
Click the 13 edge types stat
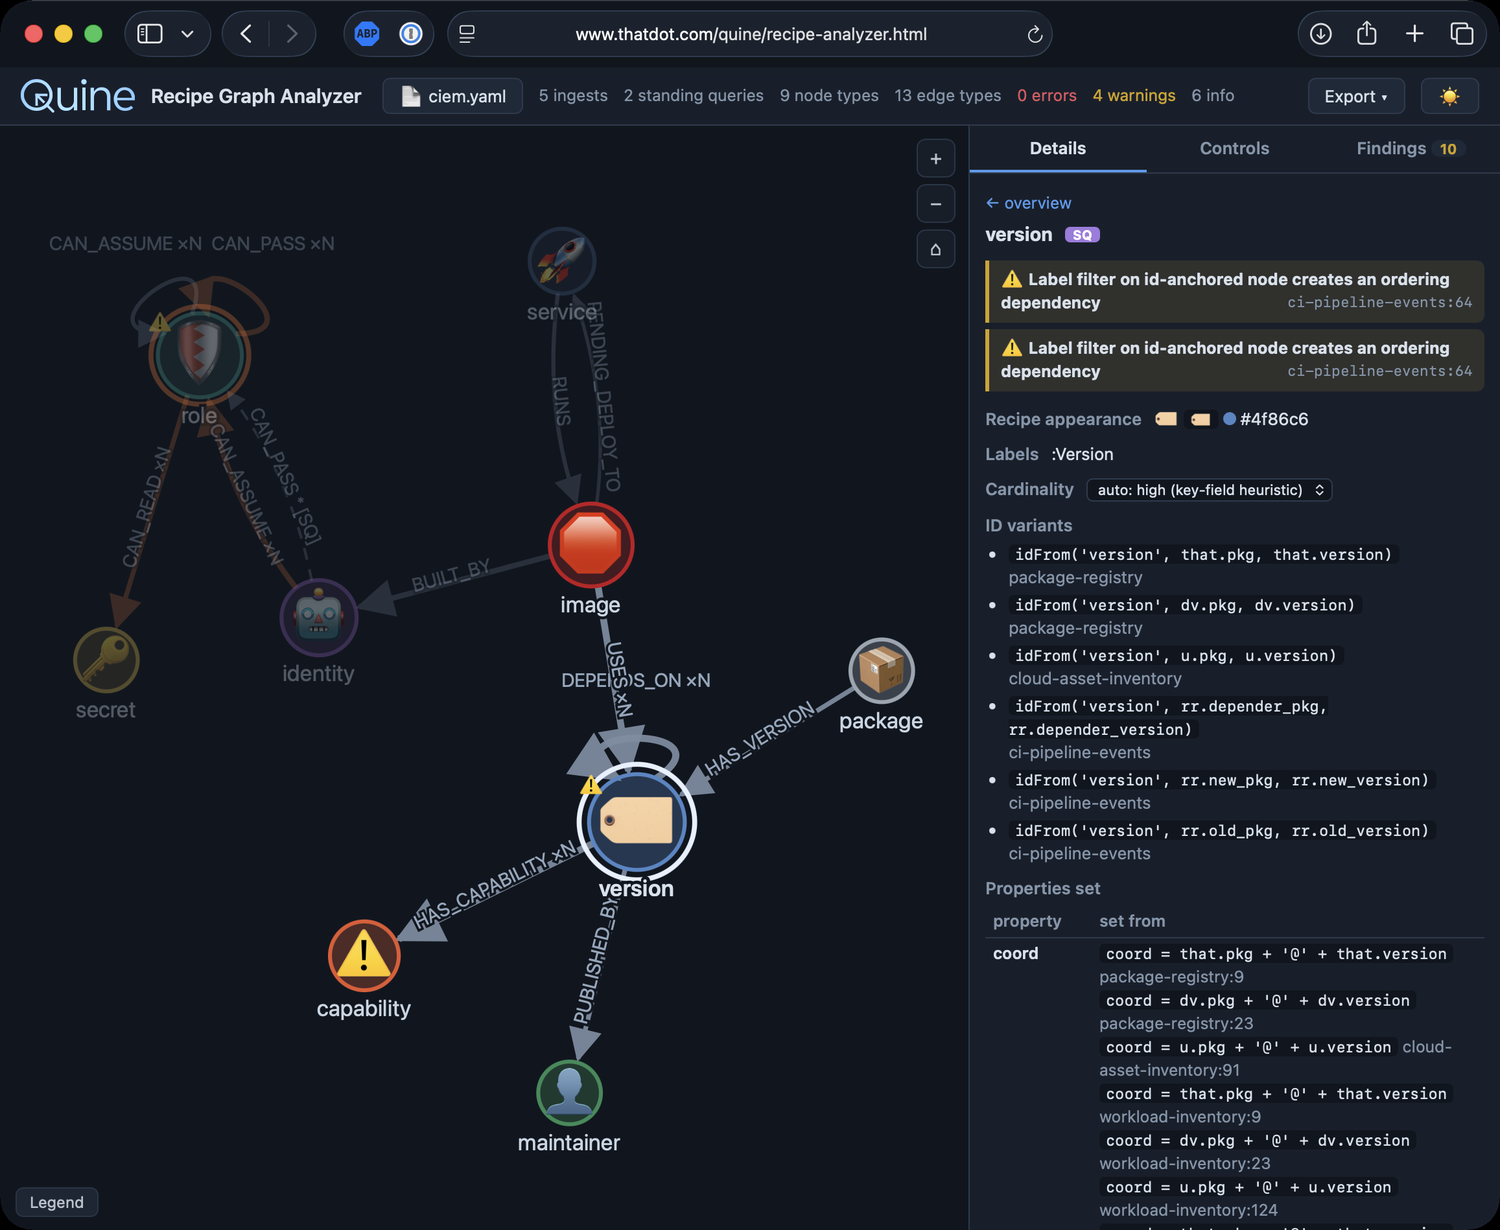pos(948,96)
